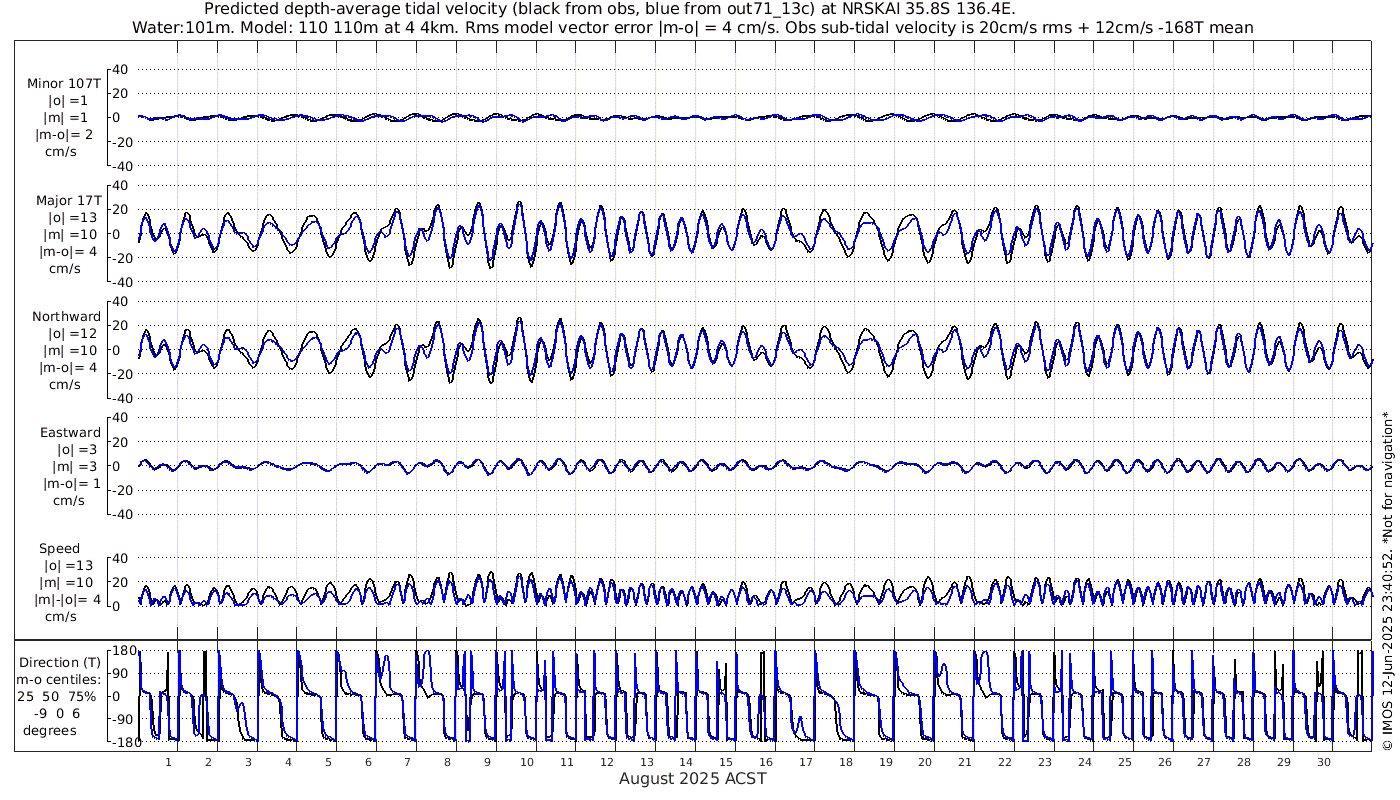Select the 'Northward' panel label
This screenshot has width=1400, height=800.
[66, 316]
